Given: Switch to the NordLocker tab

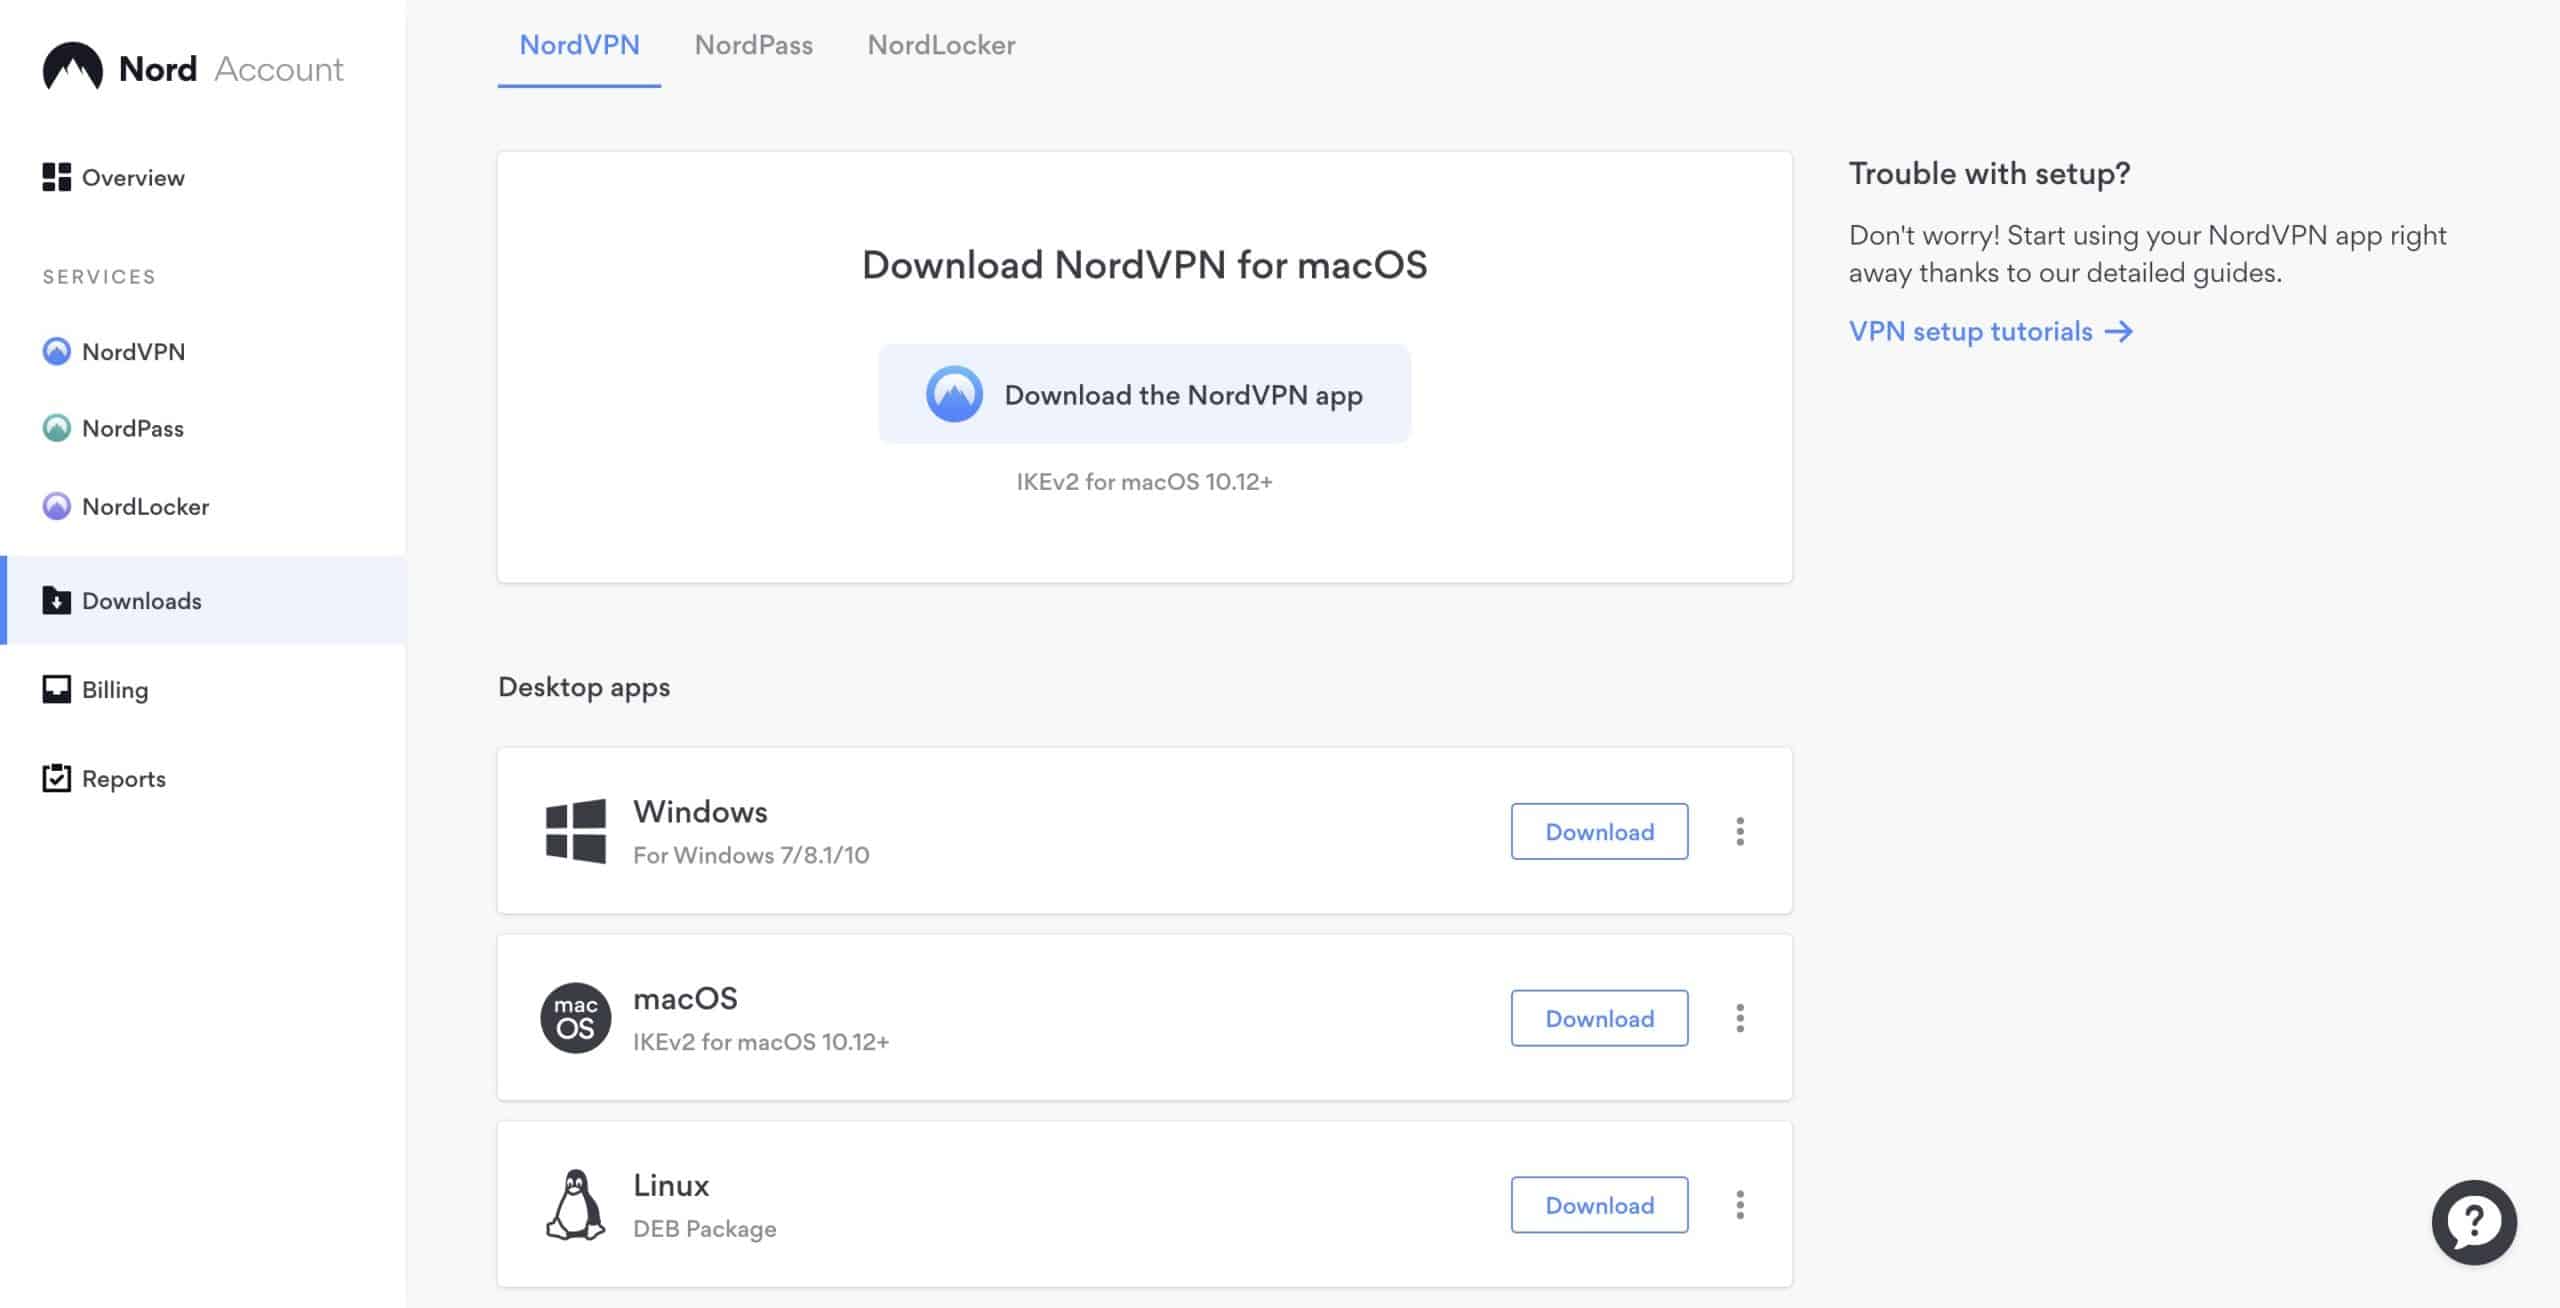Looking at the screenshot, I should tap(941, 45).
